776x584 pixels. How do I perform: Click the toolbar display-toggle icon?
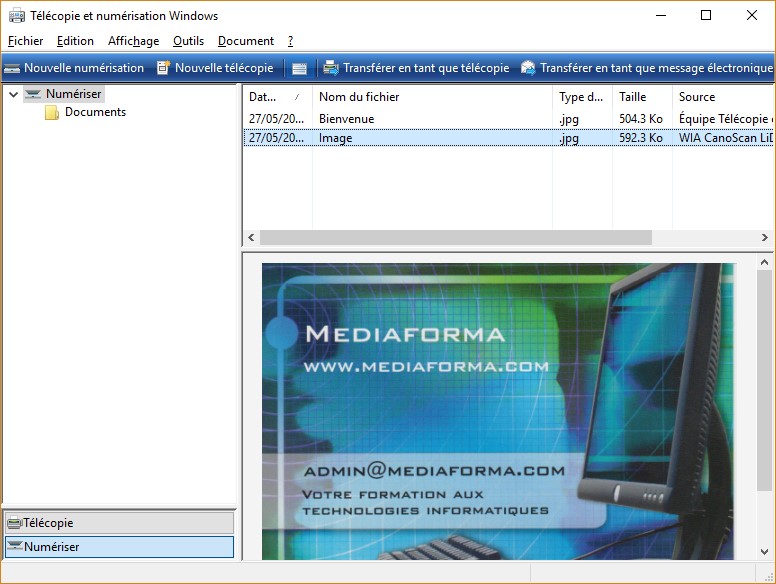point(300,68)
